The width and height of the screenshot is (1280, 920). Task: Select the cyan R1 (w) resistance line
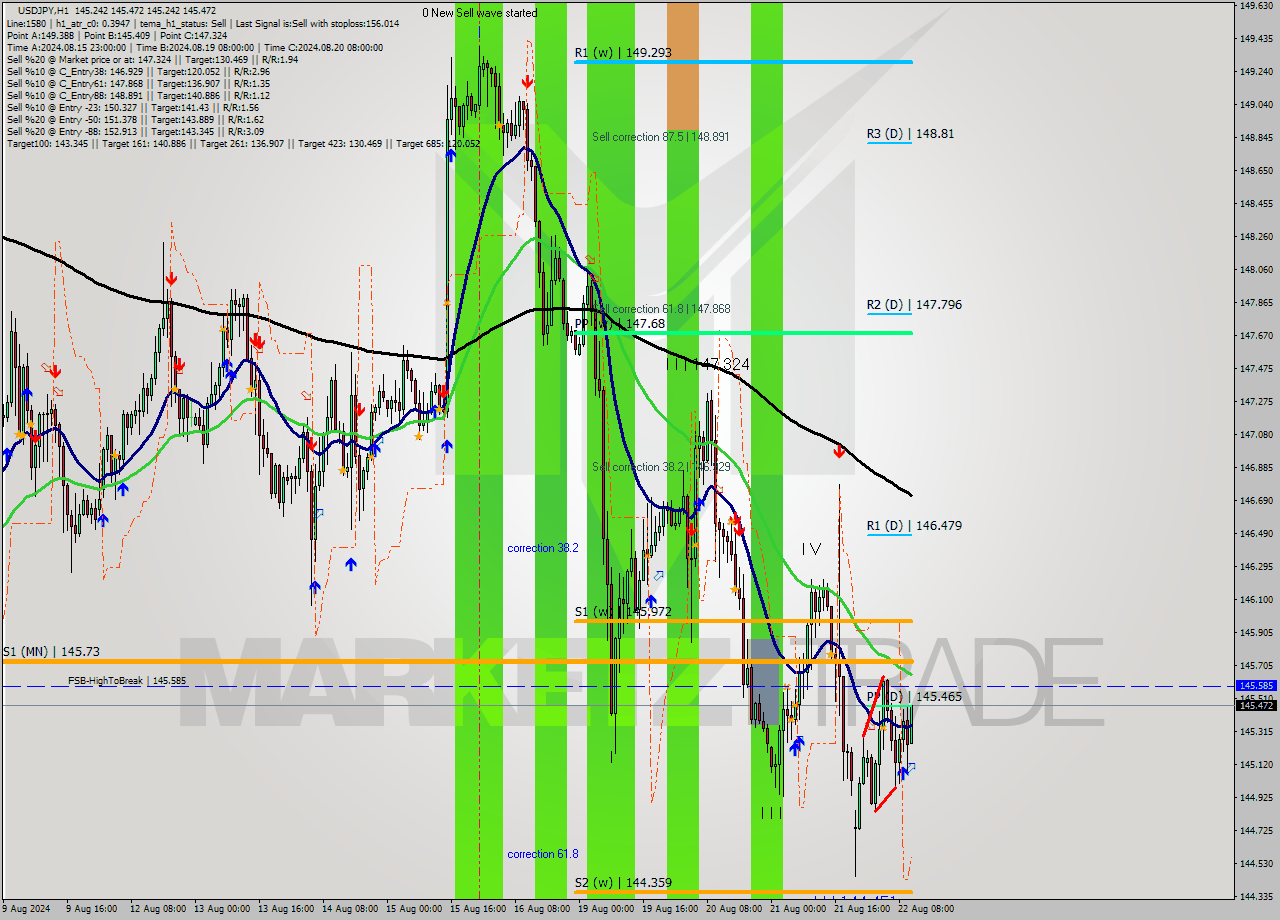pyautogui.click(x=743, y=62)
